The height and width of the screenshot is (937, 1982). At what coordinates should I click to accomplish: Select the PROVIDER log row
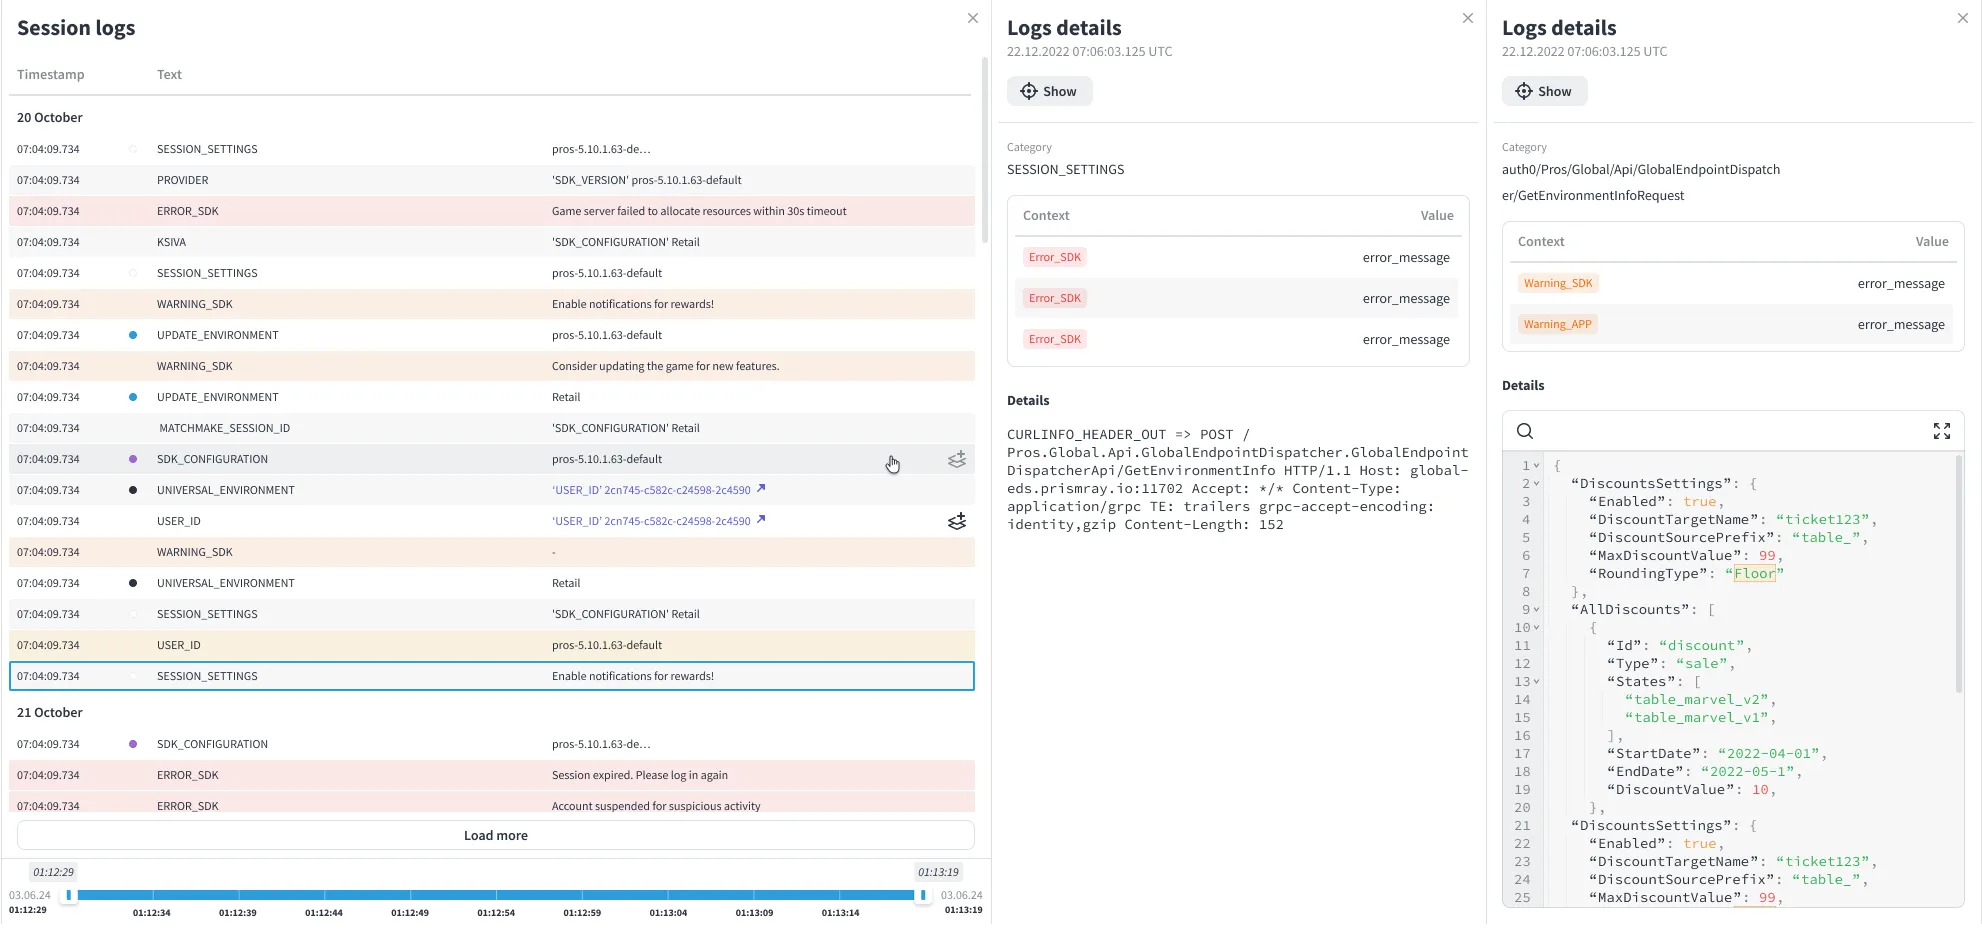pos(492,180)
